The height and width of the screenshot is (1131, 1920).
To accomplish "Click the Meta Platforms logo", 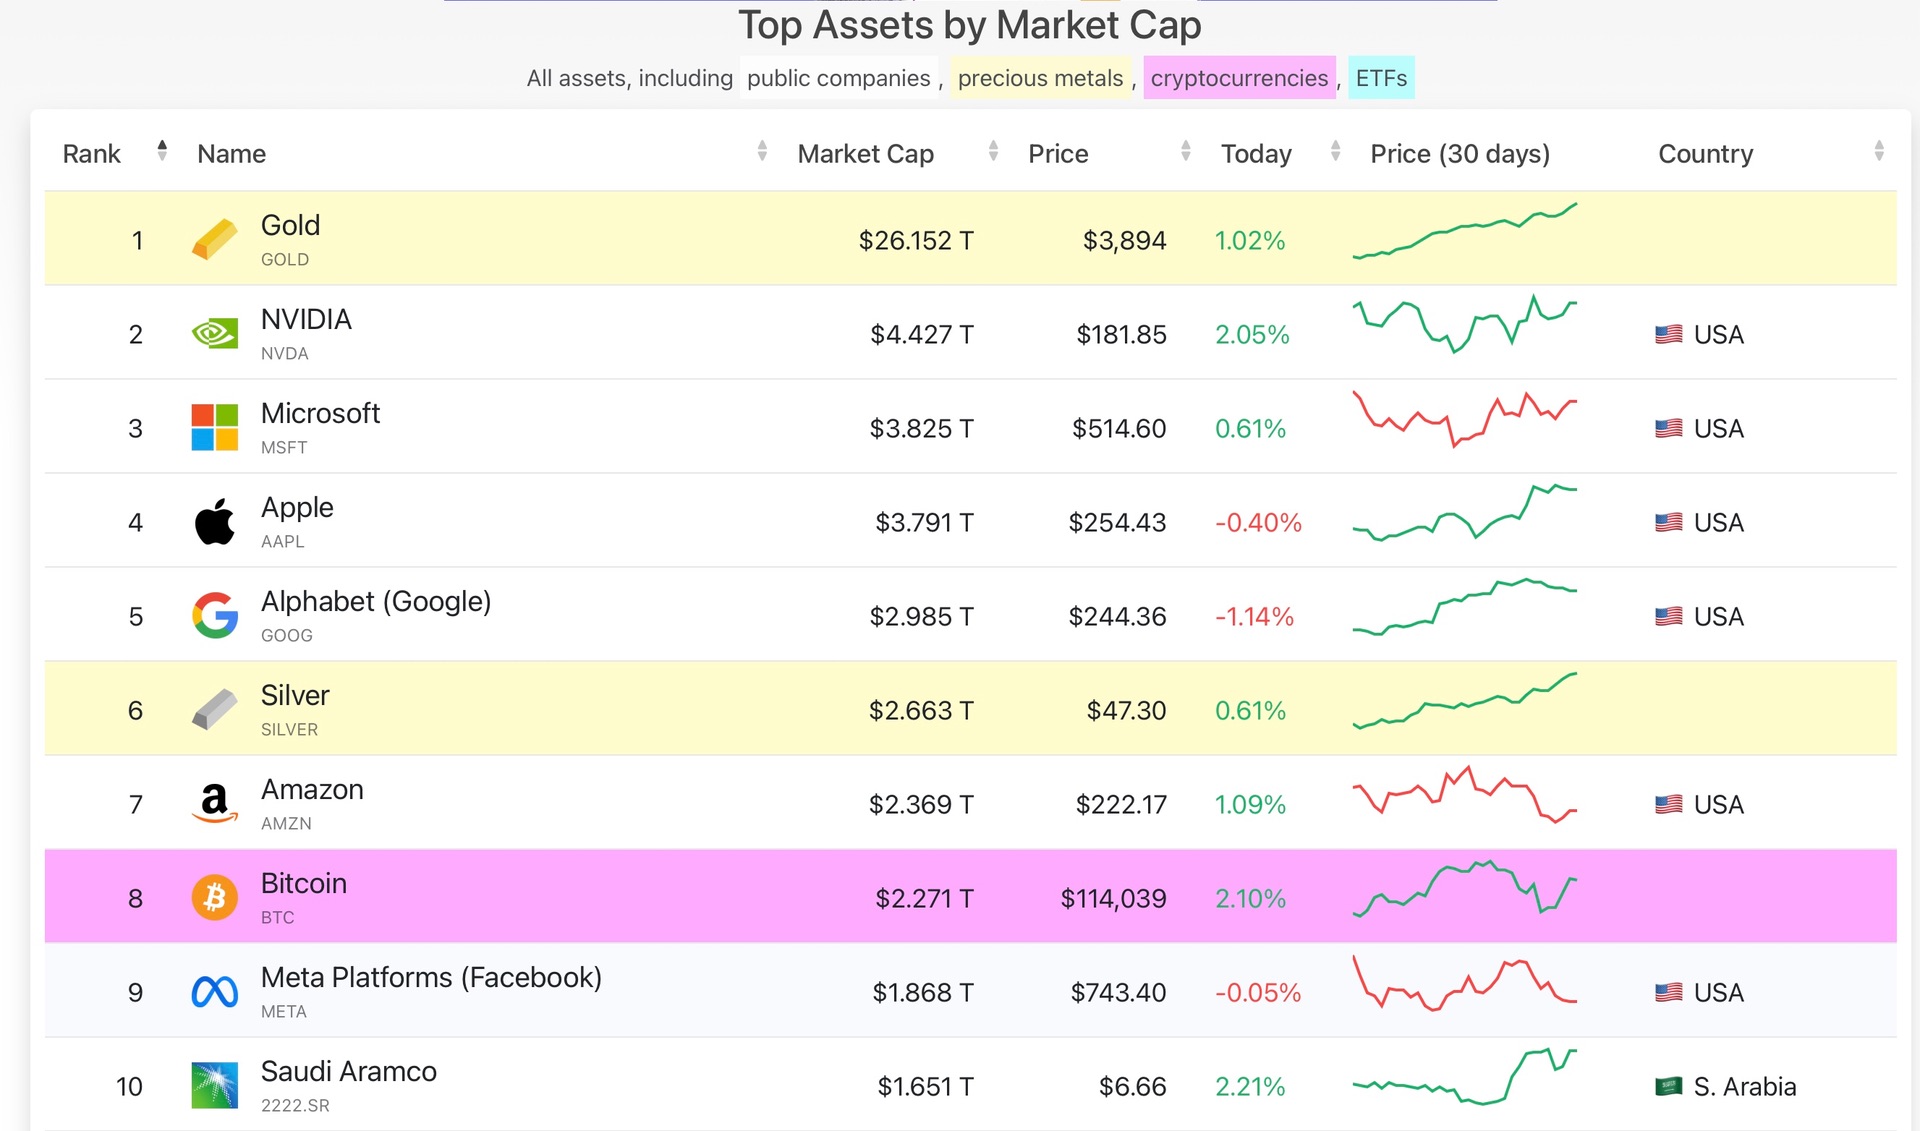I will pyautogui.click(x=214, y=992).
